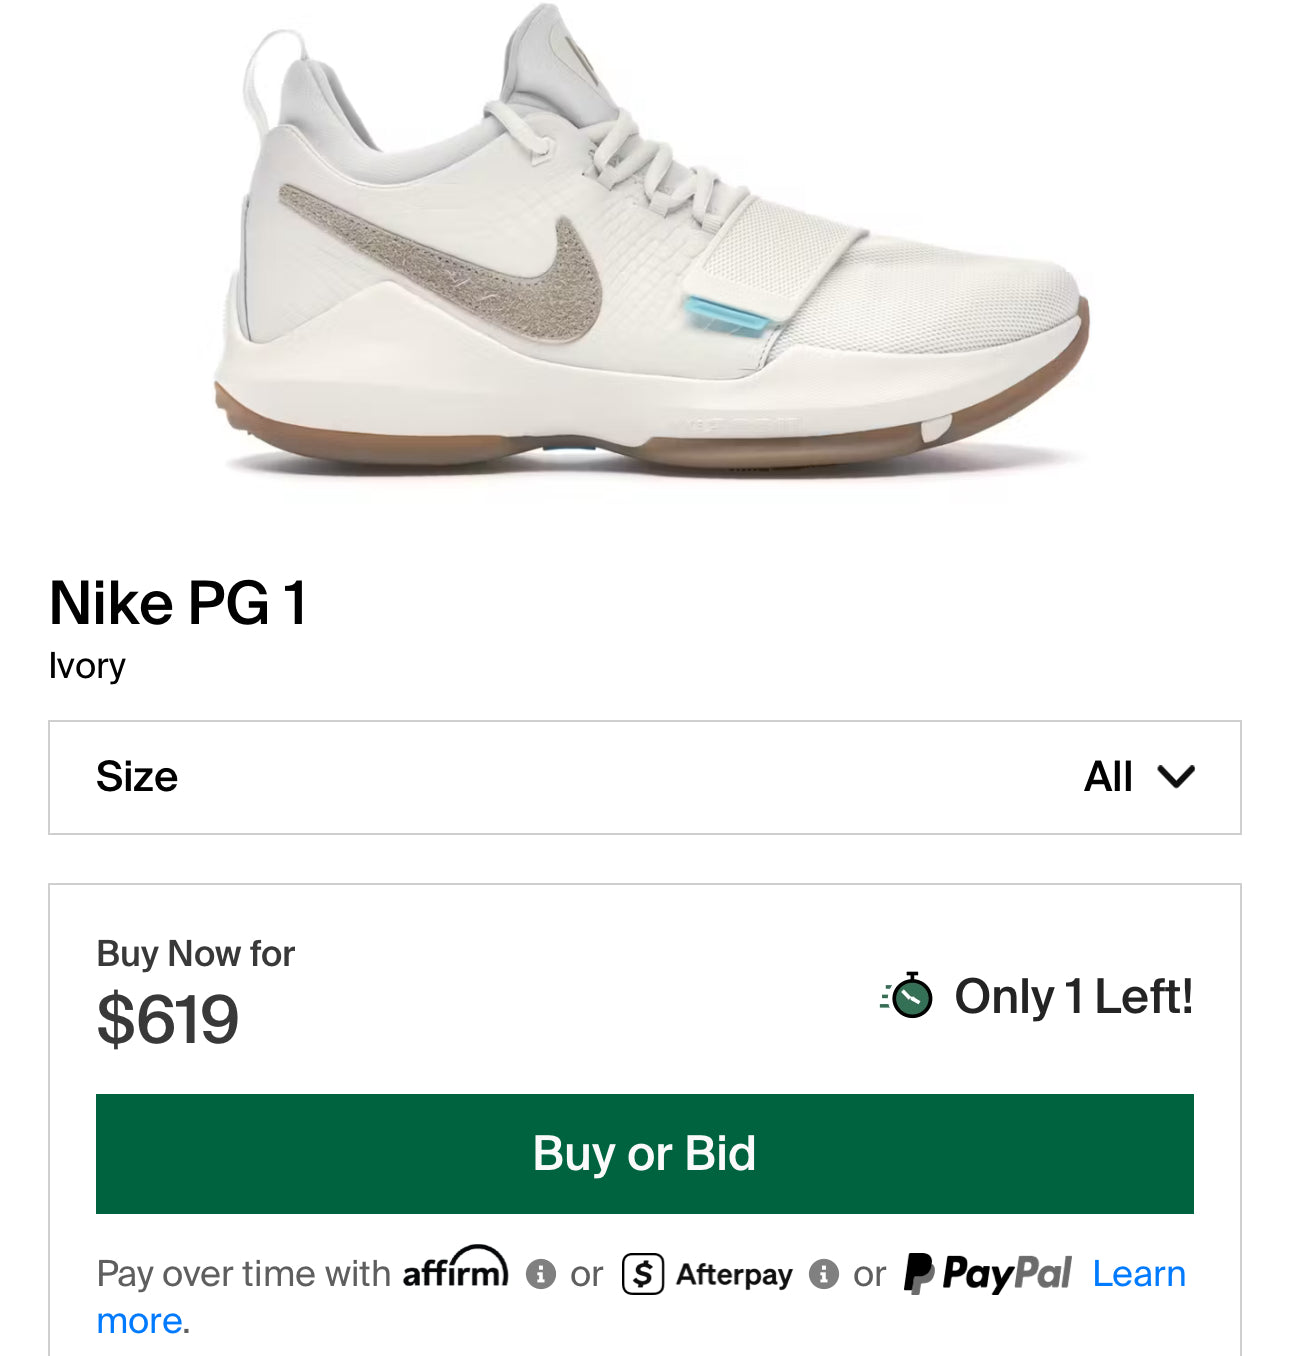Screen dimensions: 1290x1356
Task: Click the info icon next to Afterpay
Action: [x=823, y=1275]
